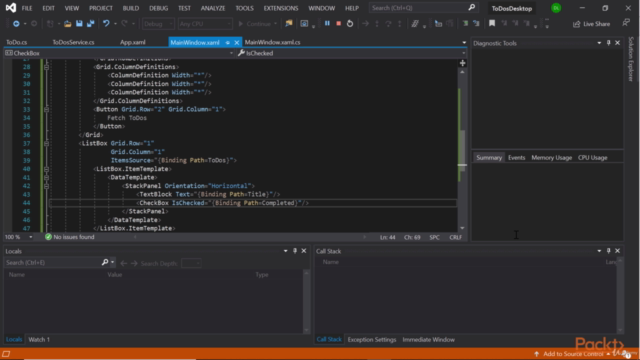The image size is (640, 360).
Task: Click the publish arrow next to Add to Source Control
Action: click(x=537, y=354)
